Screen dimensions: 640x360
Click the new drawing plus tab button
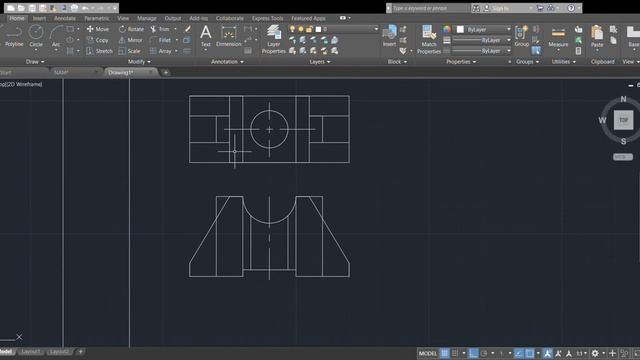(x=166, y=73)
